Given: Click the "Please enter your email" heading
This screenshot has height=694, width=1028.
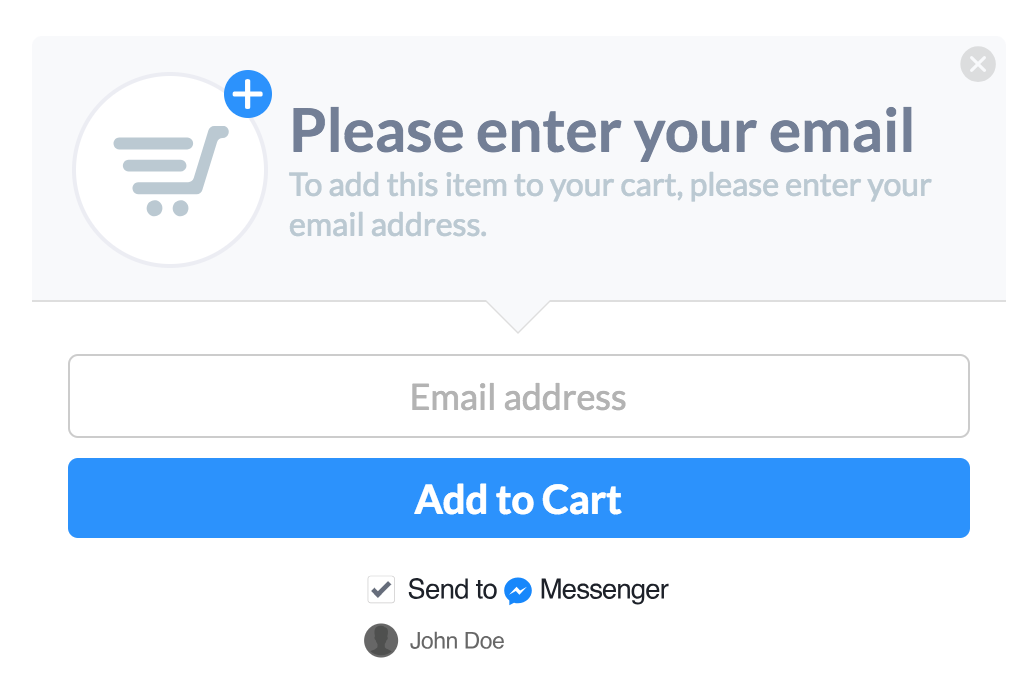Looking at the screenshot, I should [x=602, y=132].
